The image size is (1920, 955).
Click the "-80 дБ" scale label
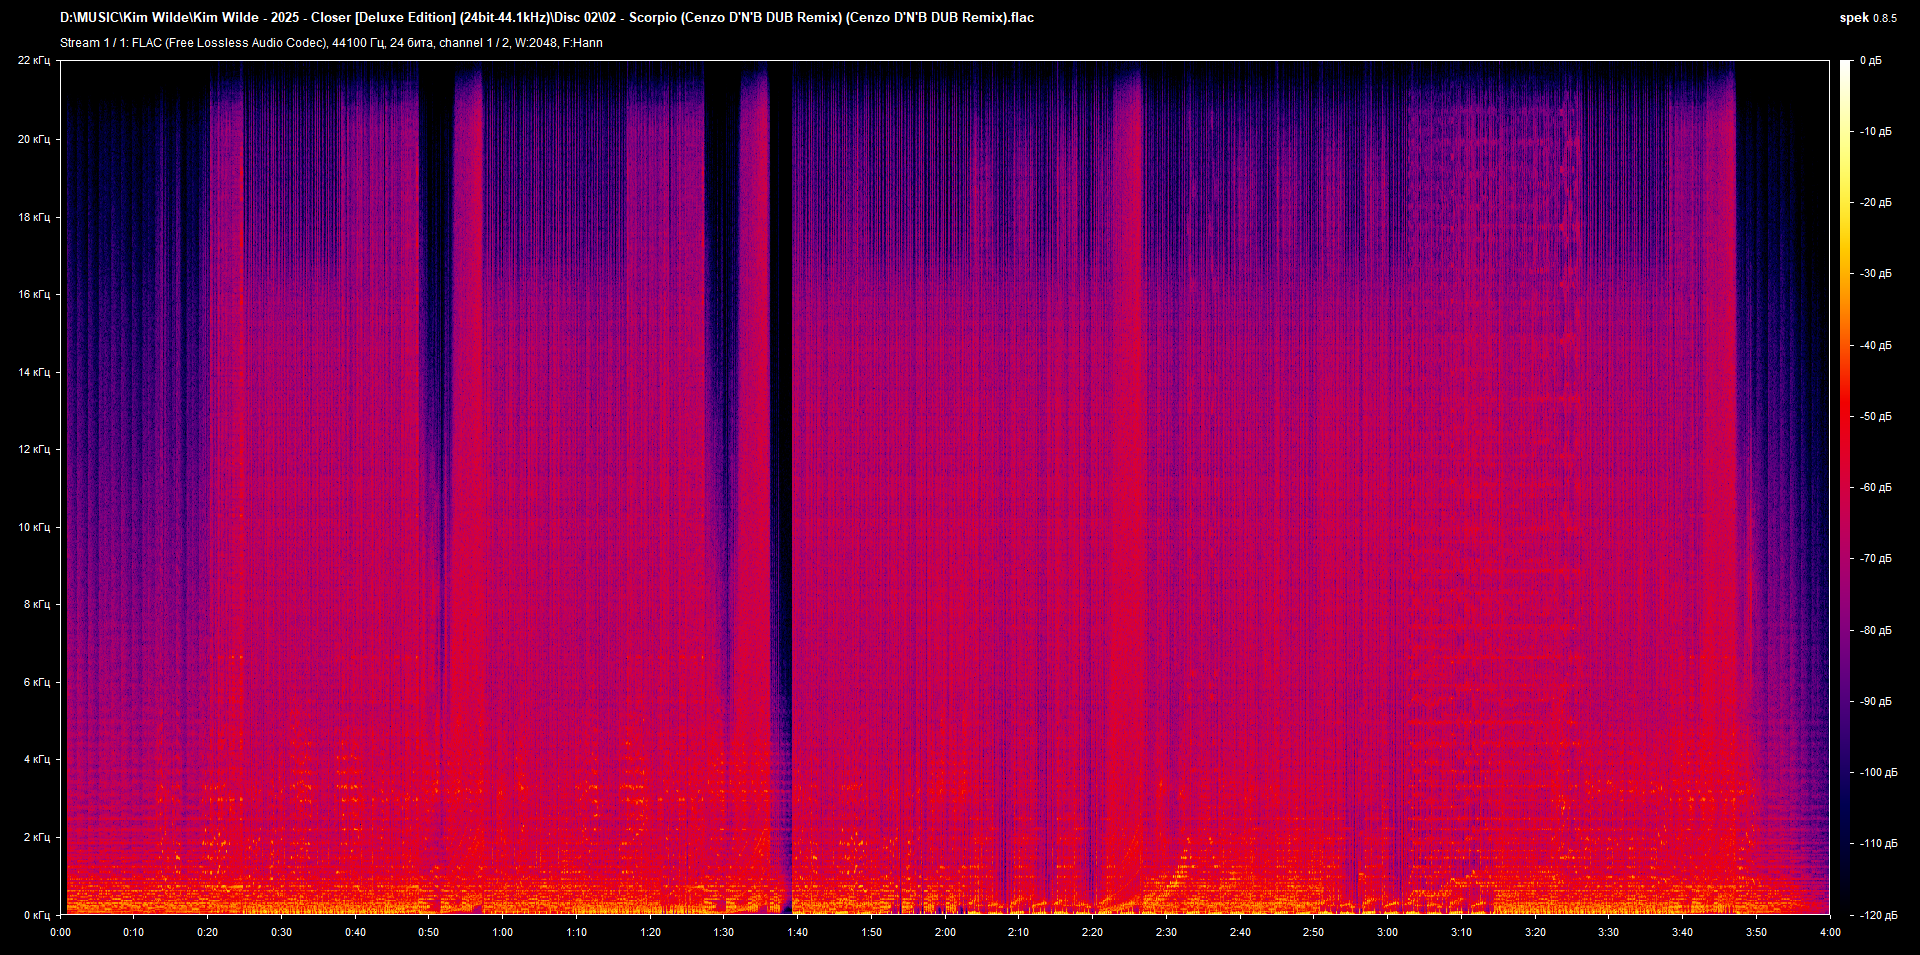(x=1874, y=631)
